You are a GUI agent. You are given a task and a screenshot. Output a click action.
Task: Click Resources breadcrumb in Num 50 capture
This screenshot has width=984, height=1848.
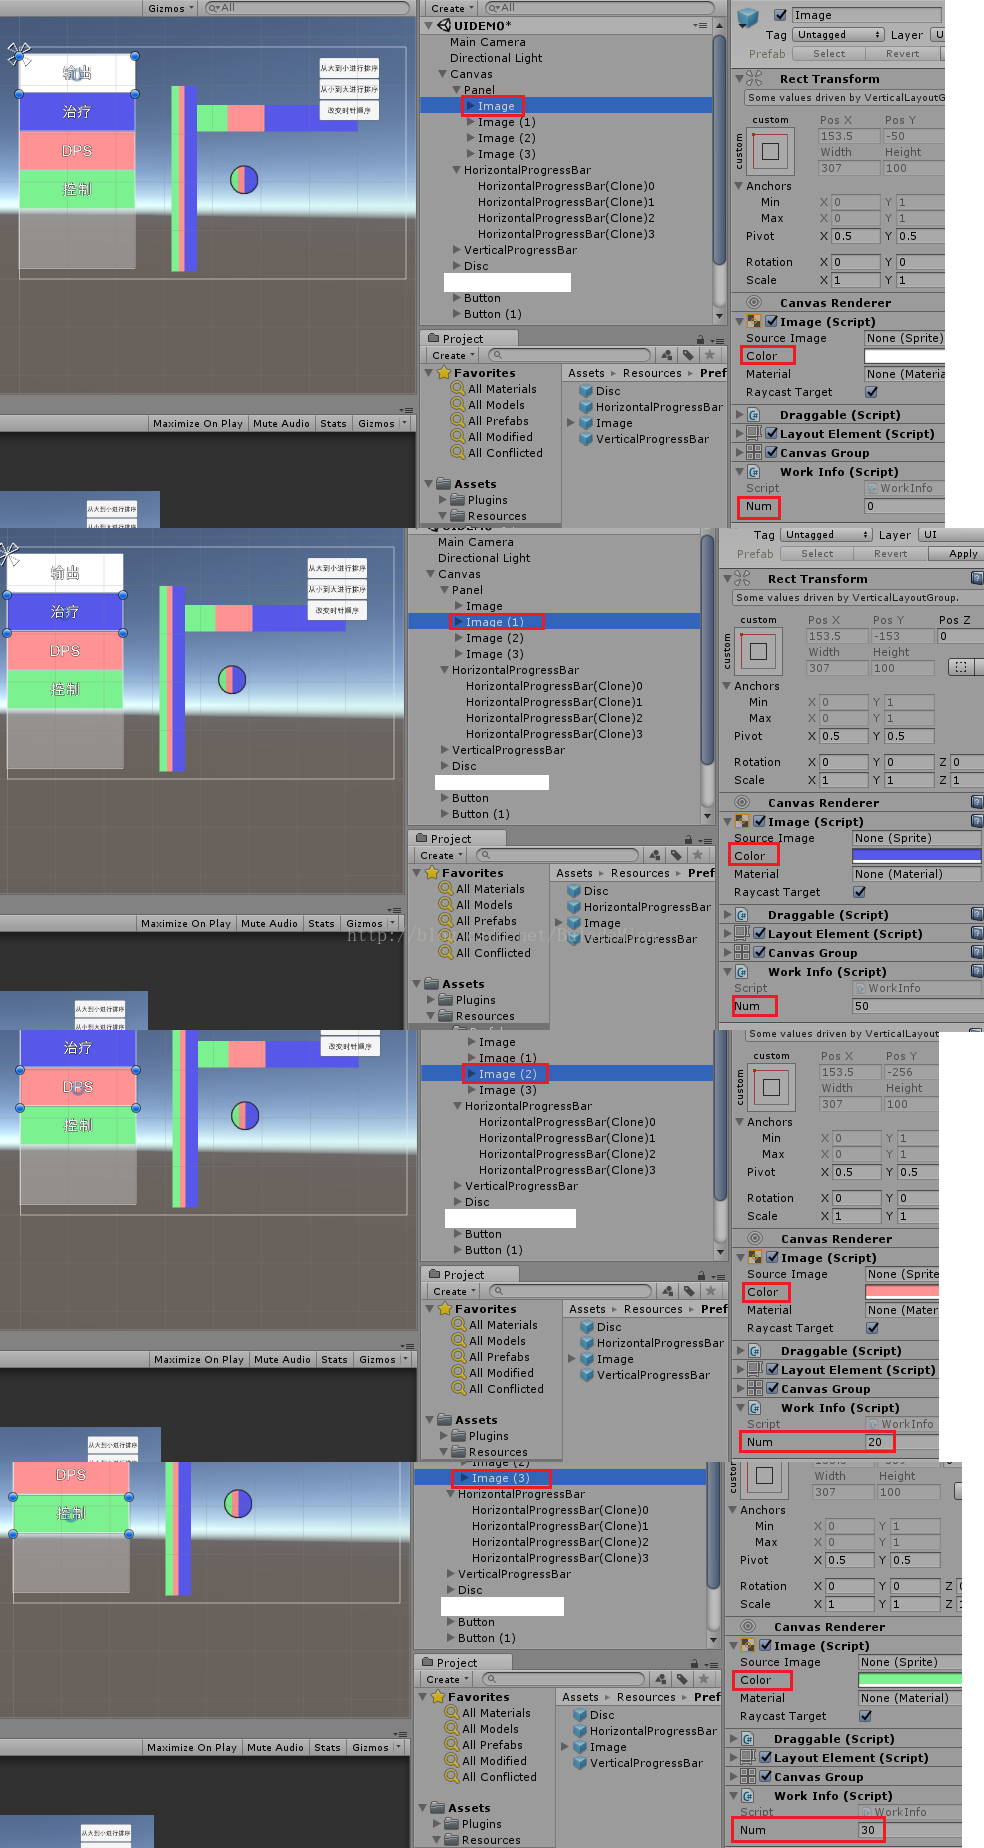pyautogui.click(x=640, y=873)
